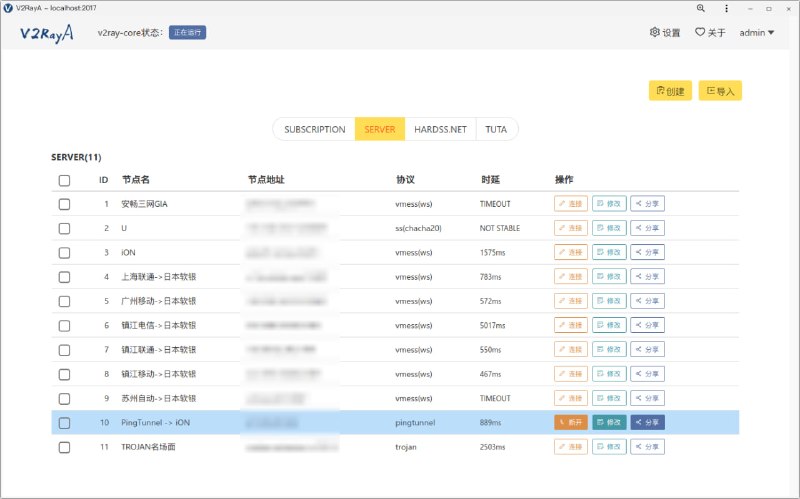This screenshot has width=800, height=499.
Task: Edit the TROJAN名场面 node
Action: pos(609,446)
